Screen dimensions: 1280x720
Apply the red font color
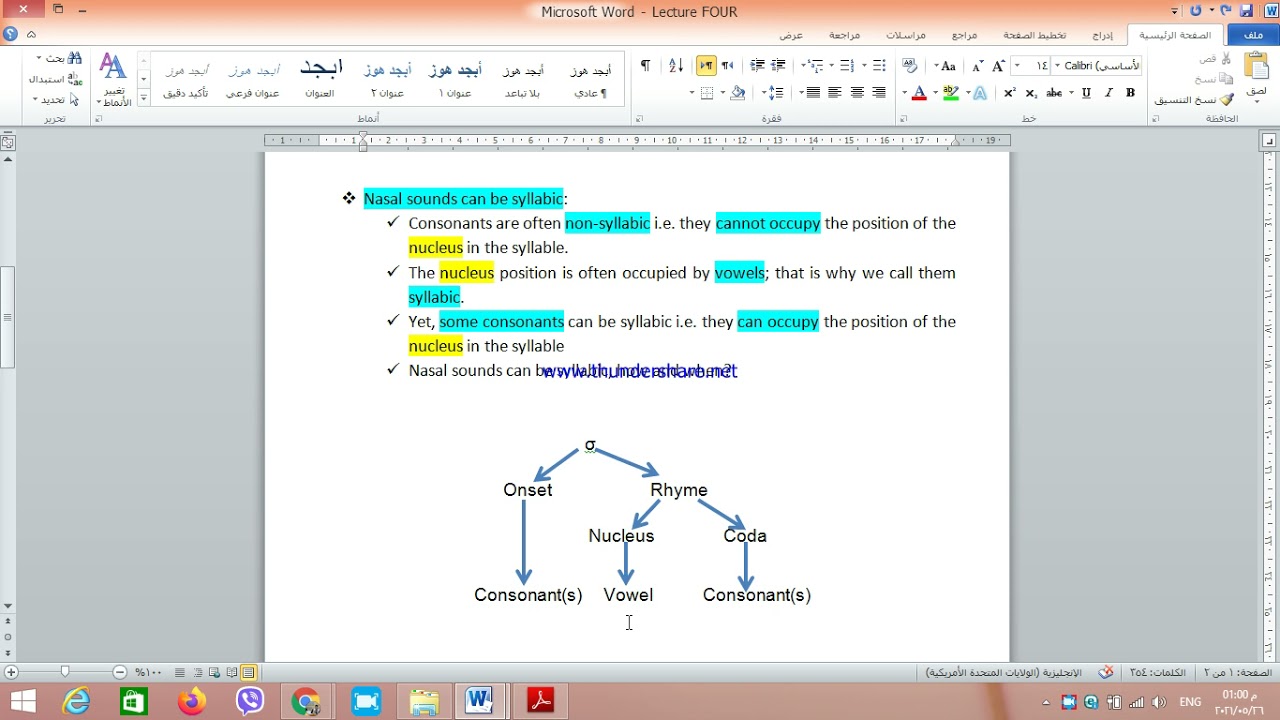pos(919,93)
